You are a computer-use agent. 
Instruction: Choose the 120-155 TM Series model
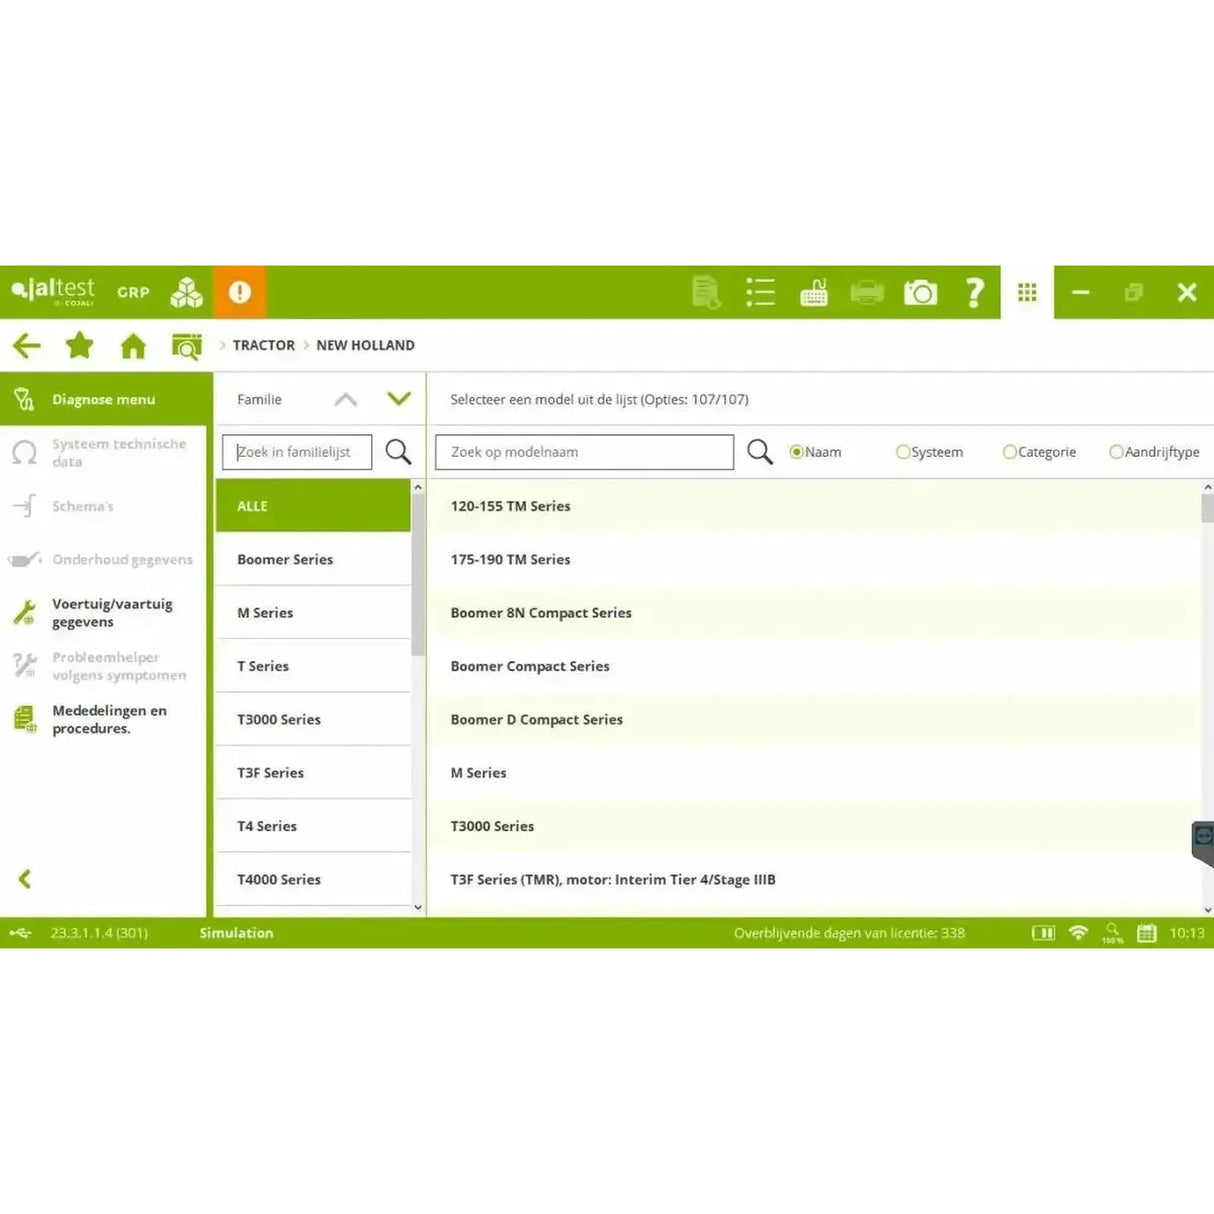(x=815, y=506)
